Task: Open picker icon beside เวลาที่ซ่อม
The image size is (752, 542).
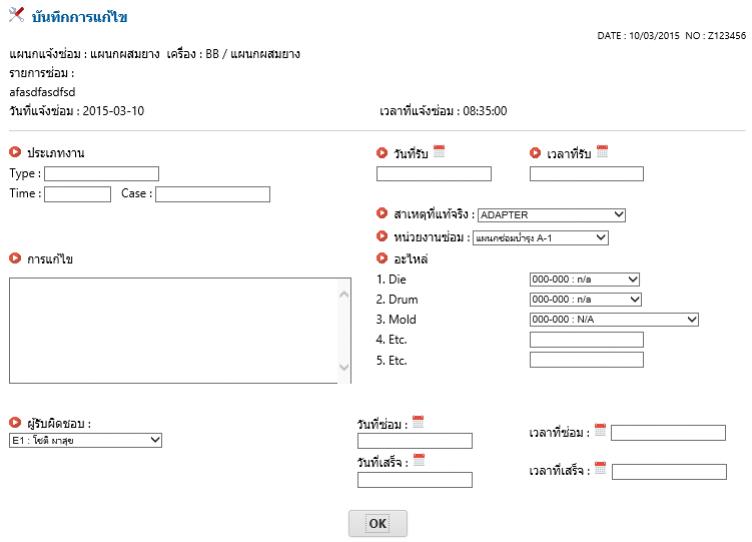Action: (x=600, y=430)
